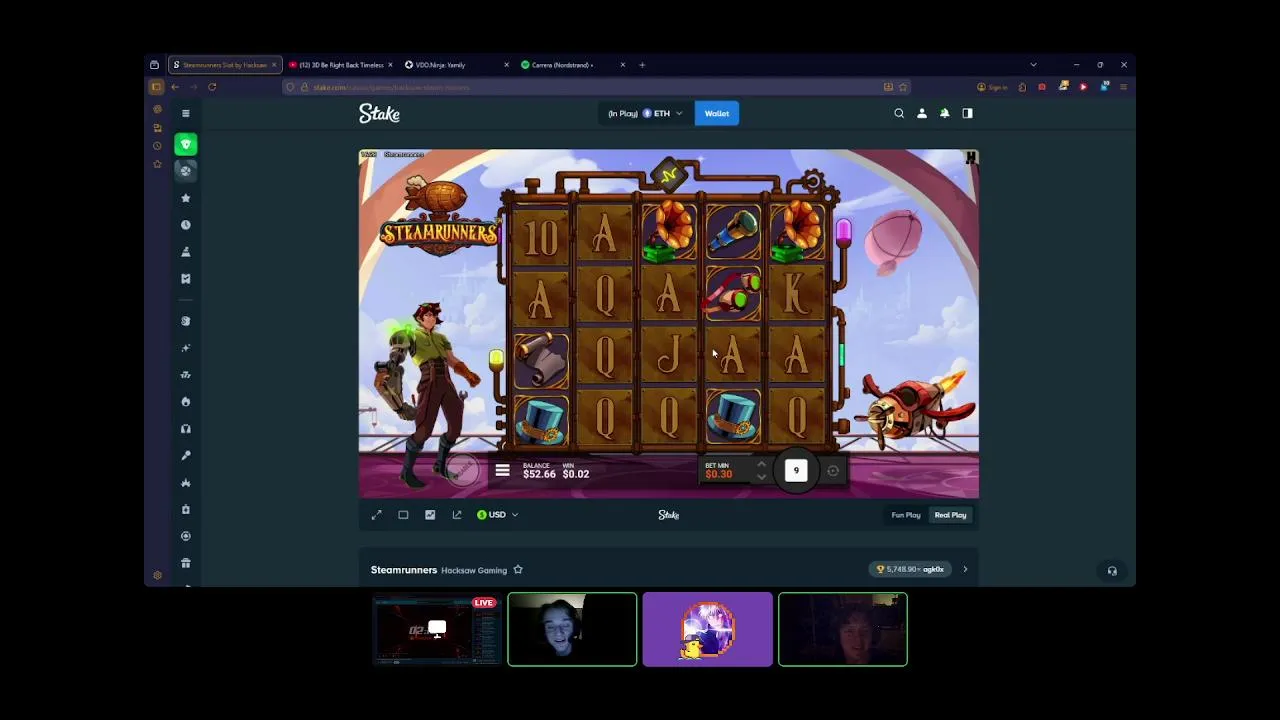Open the bookmark-shaped My Bets sidebar icon
Image resolution: width=1280 pixels, height=720 pixels.
pos(185,279)
